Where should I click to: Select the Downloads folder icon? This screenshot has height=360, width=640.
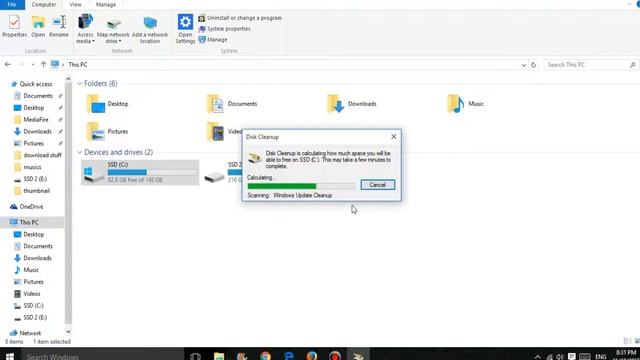tap(336, 104)
